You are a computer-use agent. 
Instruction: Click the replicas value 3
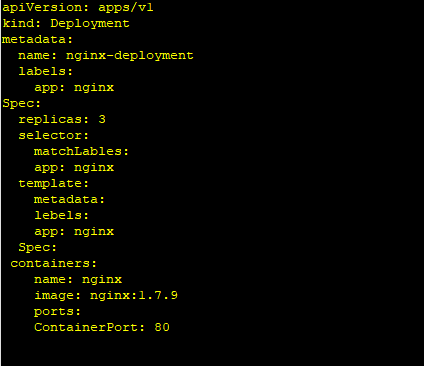tap(102, 119)
